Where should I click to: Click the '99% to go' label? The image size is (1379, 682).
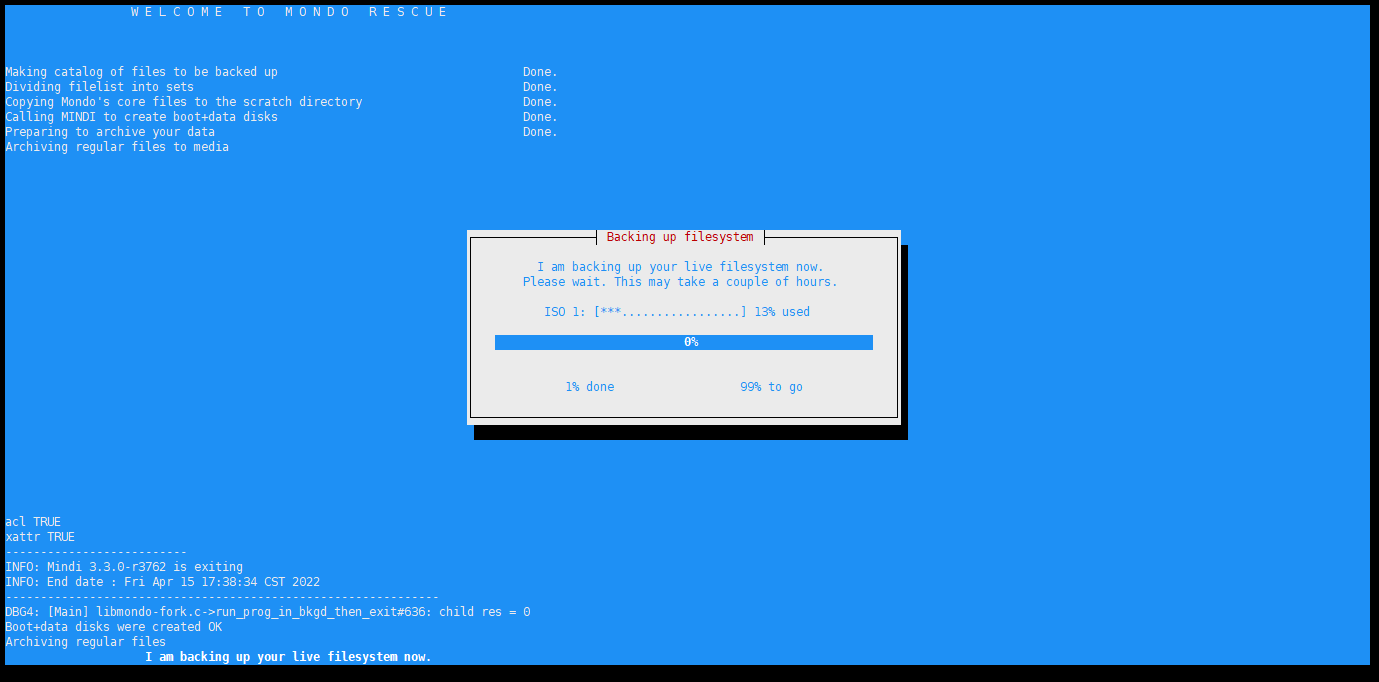[771, 387]
